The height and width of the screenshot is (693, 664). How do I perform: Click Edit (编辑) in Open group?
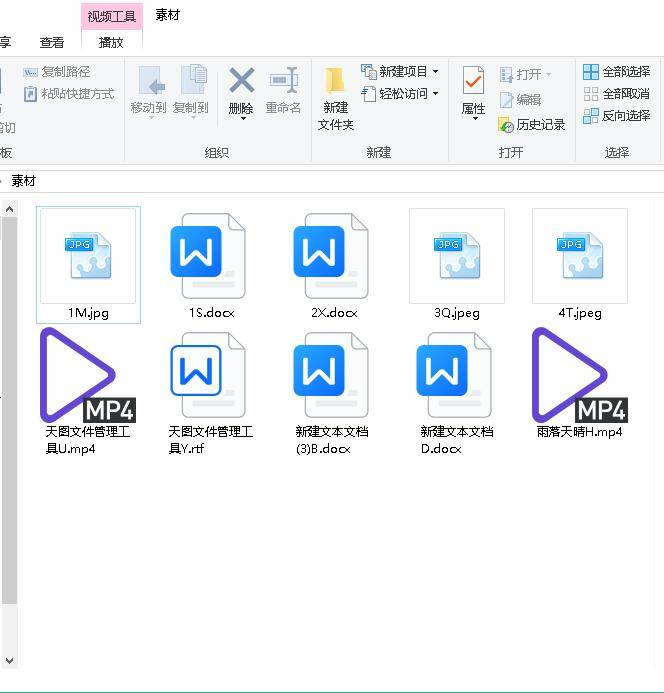coord(520,100)
